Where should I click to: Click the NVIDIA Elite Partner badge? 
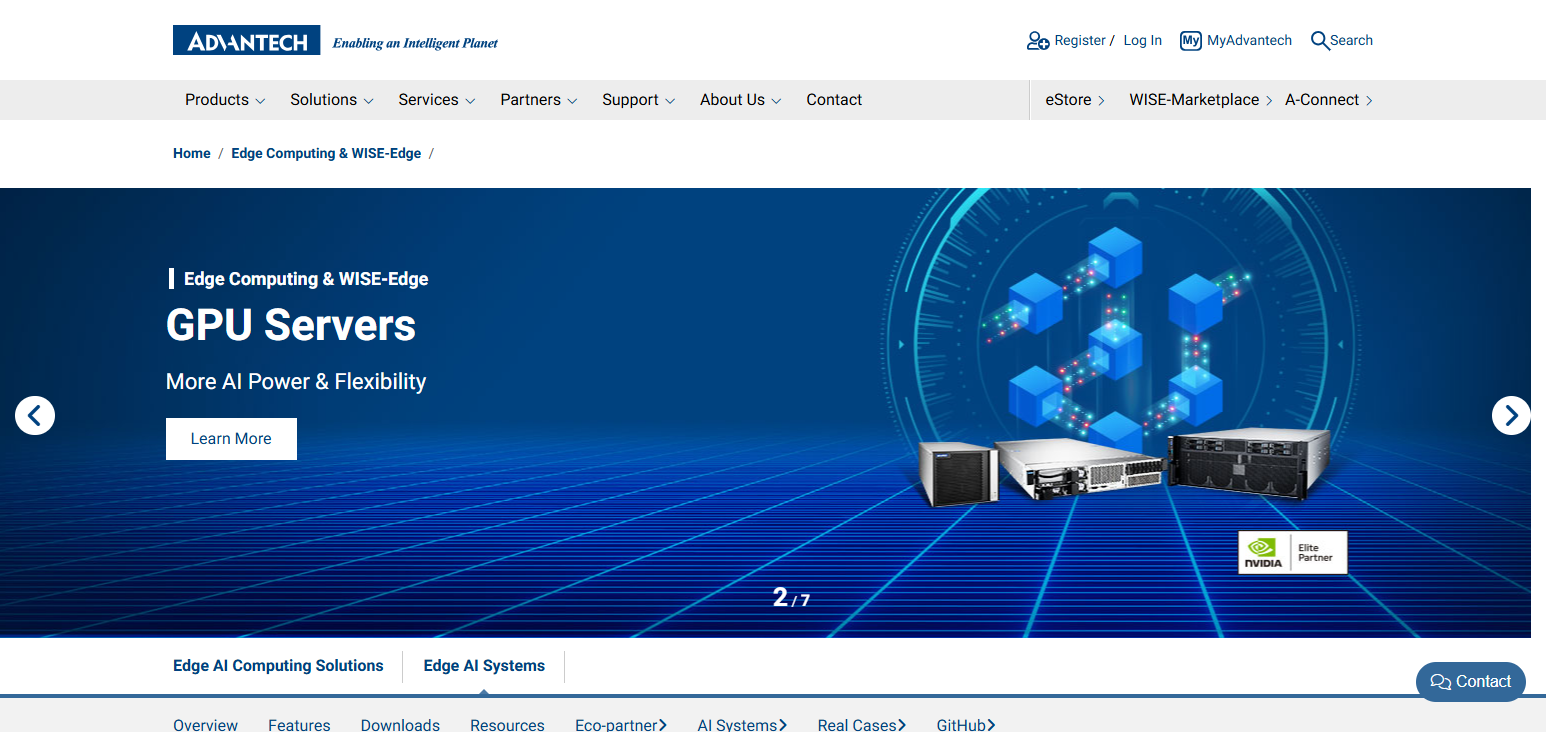pos(1293,552)
